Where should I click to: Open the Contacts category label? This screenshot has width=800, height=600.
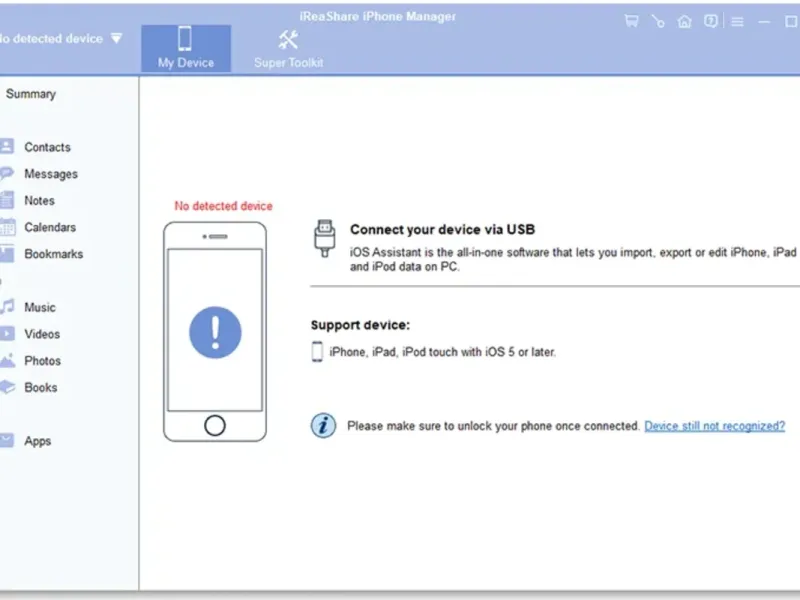pos(47,147)
